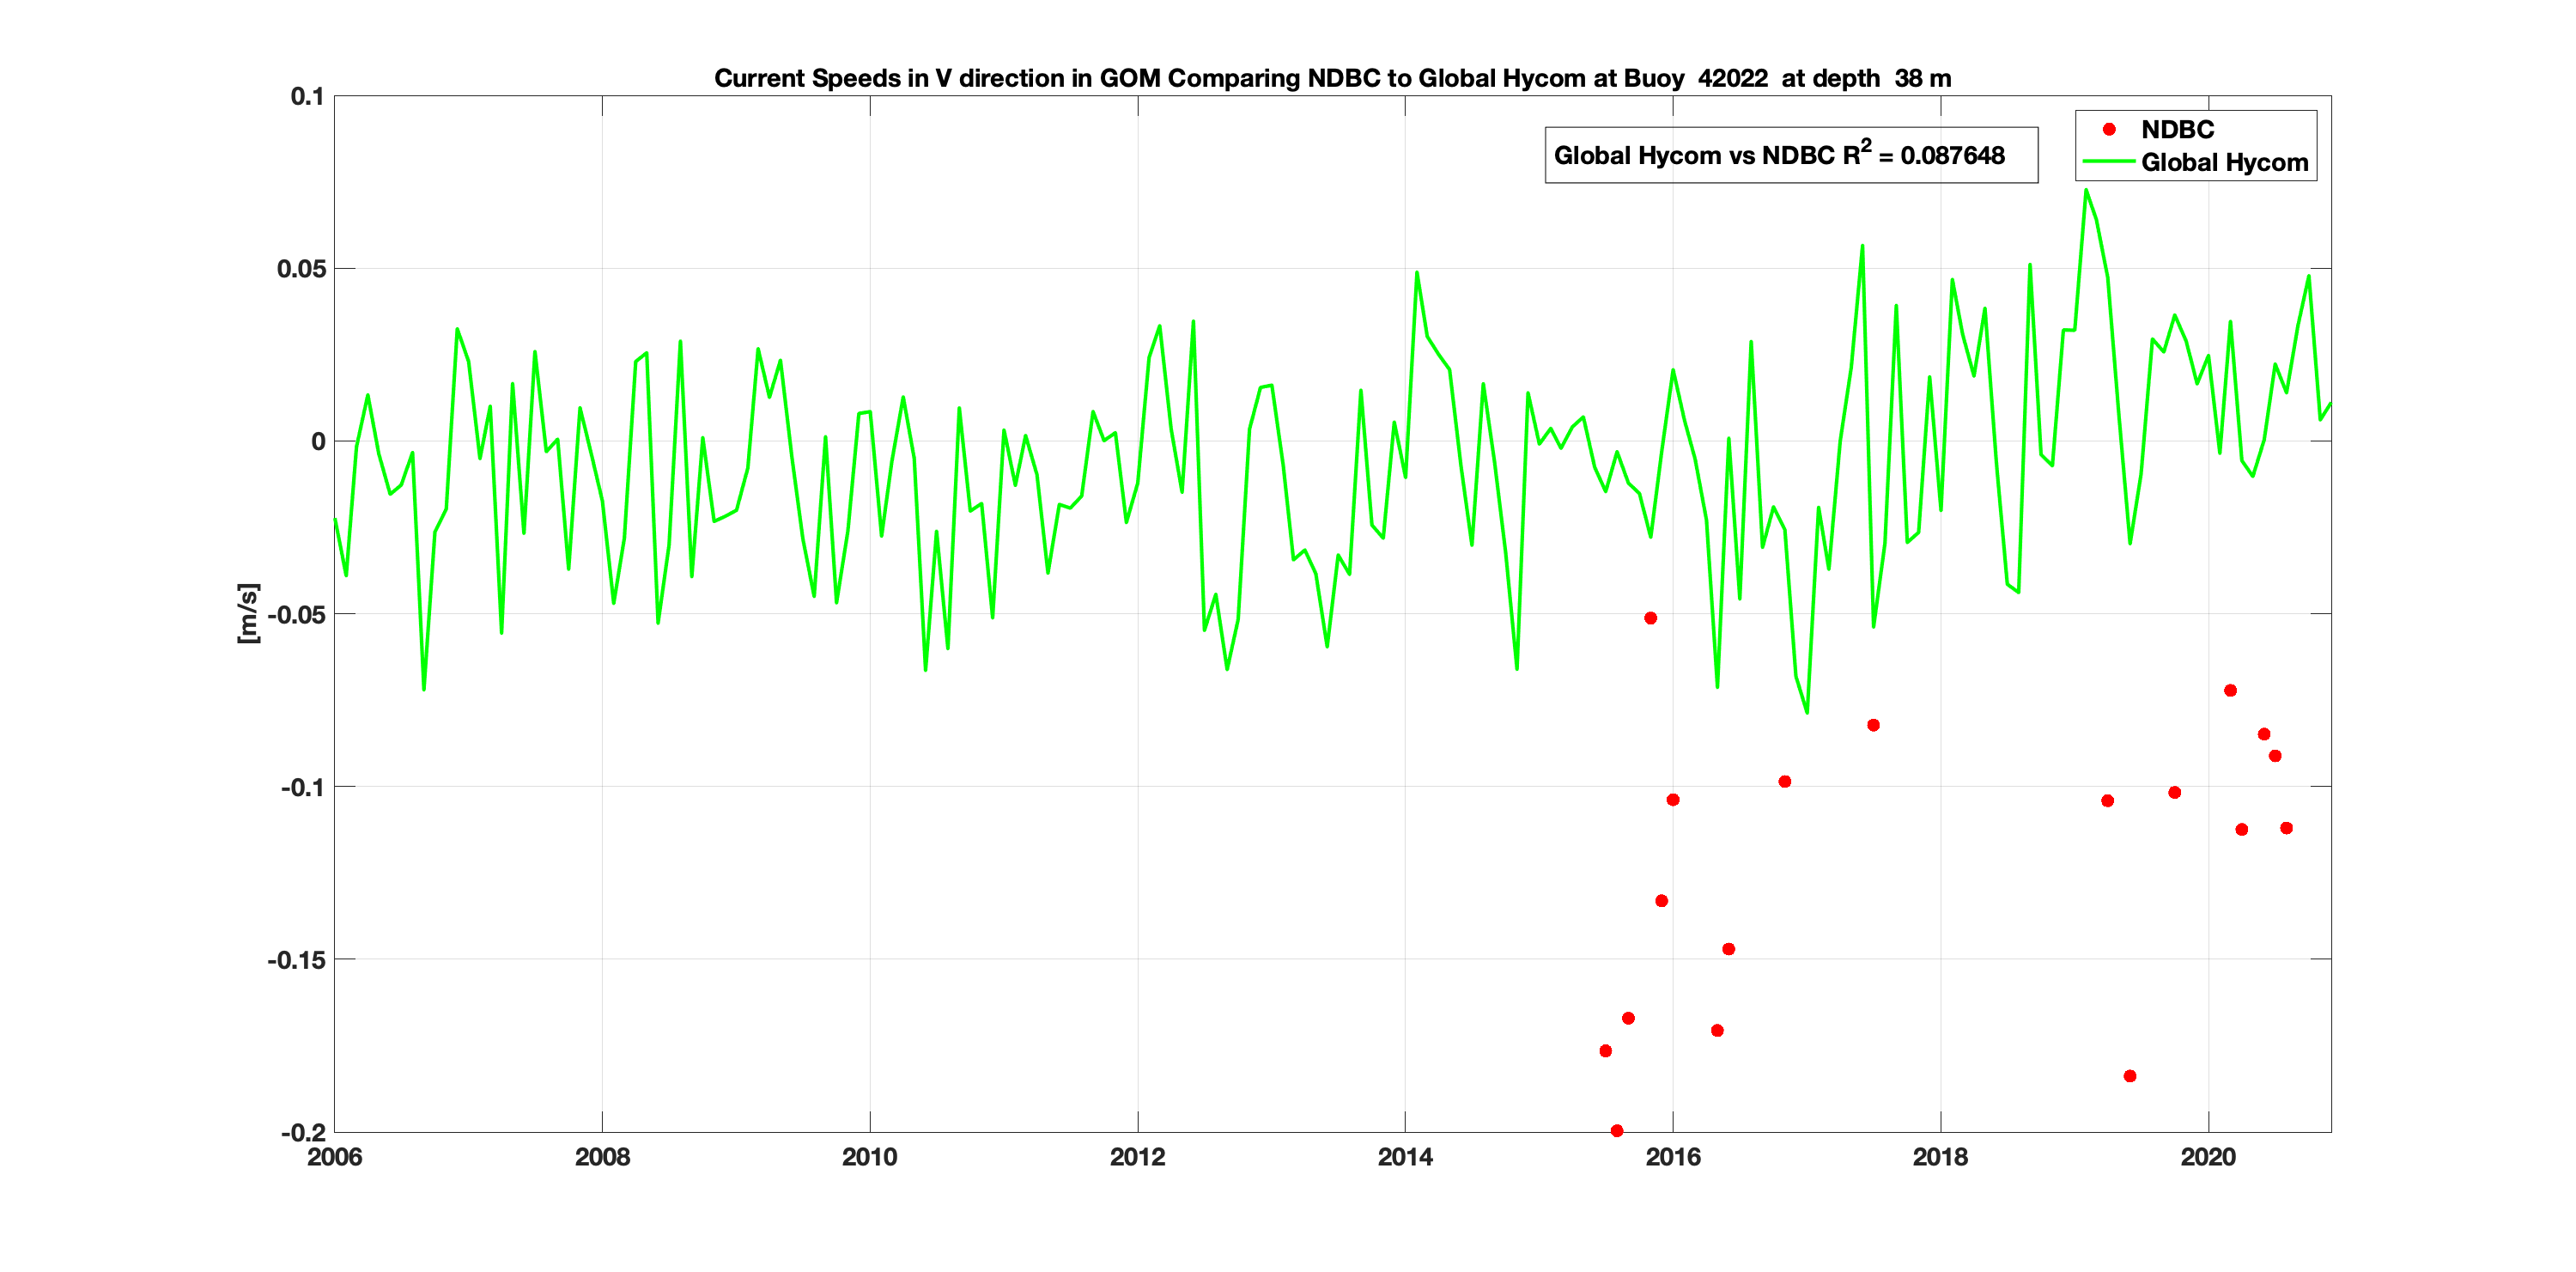
Task: Click the red NDBC marker in legend
Action: 2109,129
